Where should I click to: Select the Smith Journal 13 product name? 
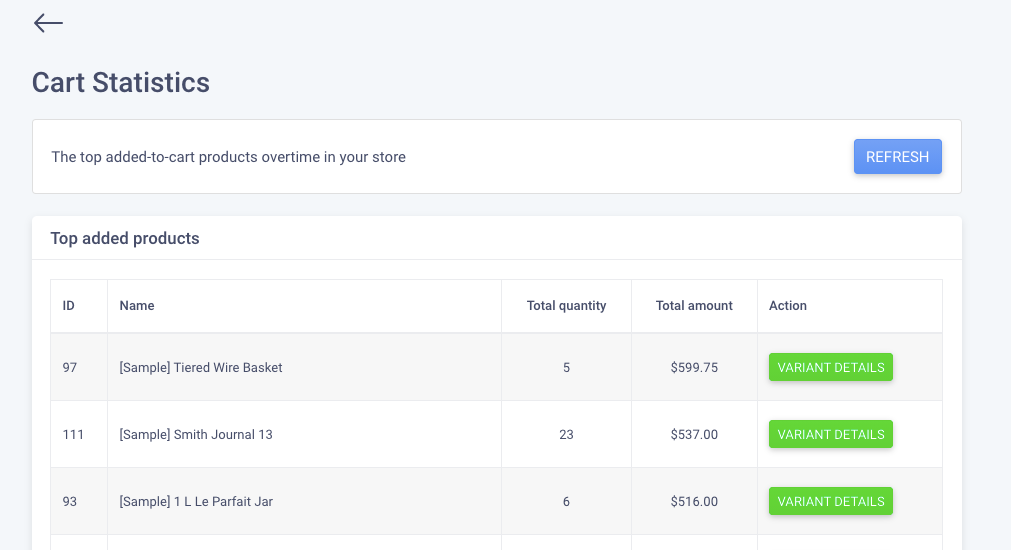(x=196, y=435)
